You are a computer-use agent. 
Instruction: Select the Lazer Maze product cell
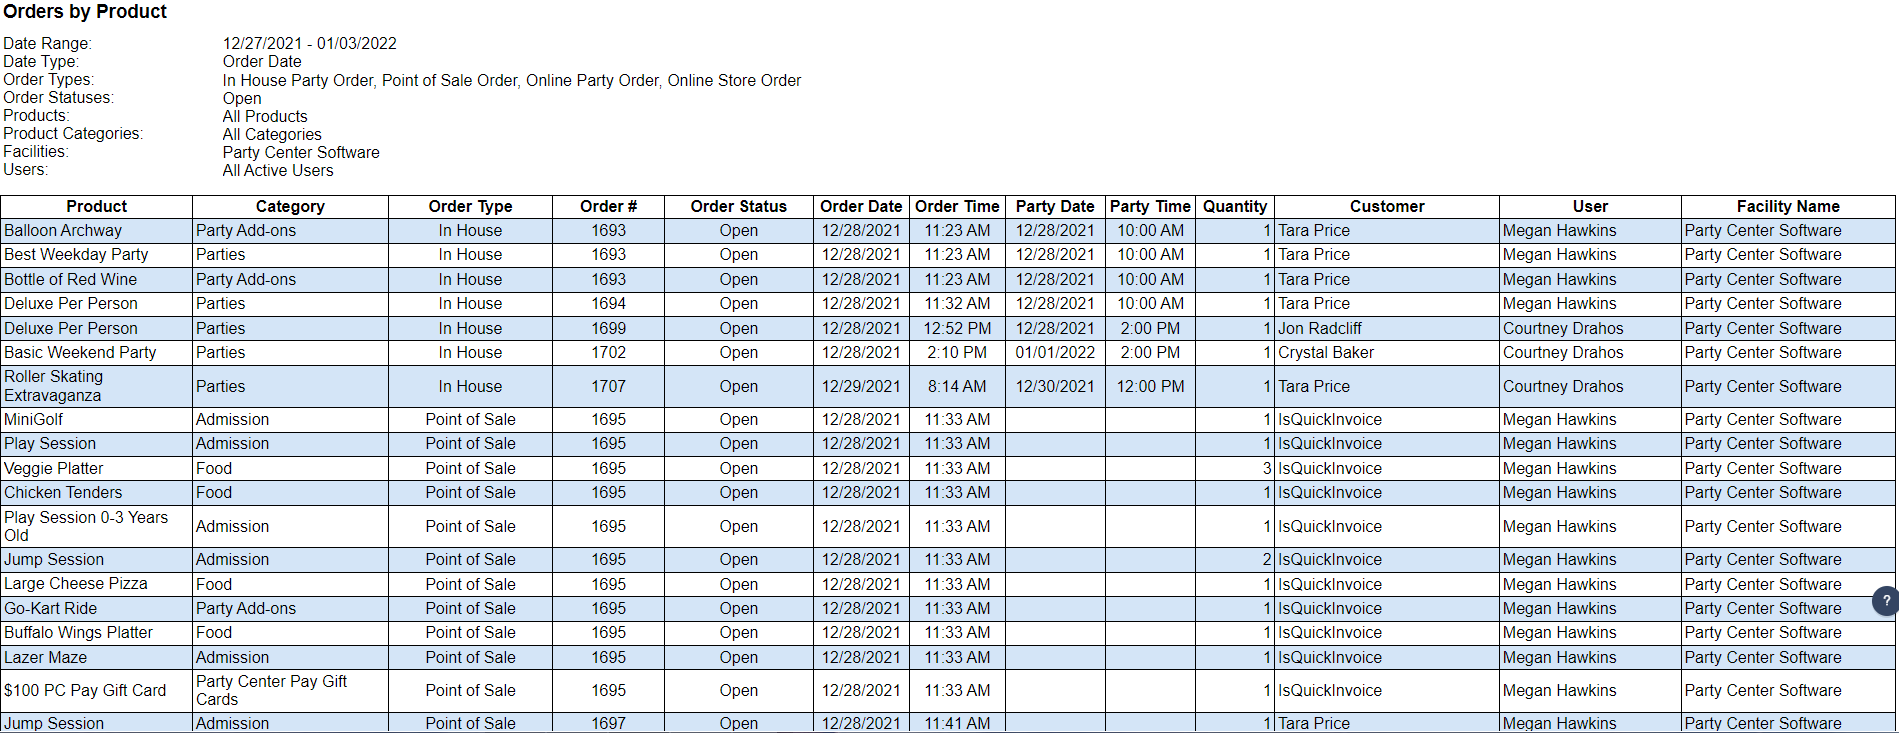tap(97, 658)
